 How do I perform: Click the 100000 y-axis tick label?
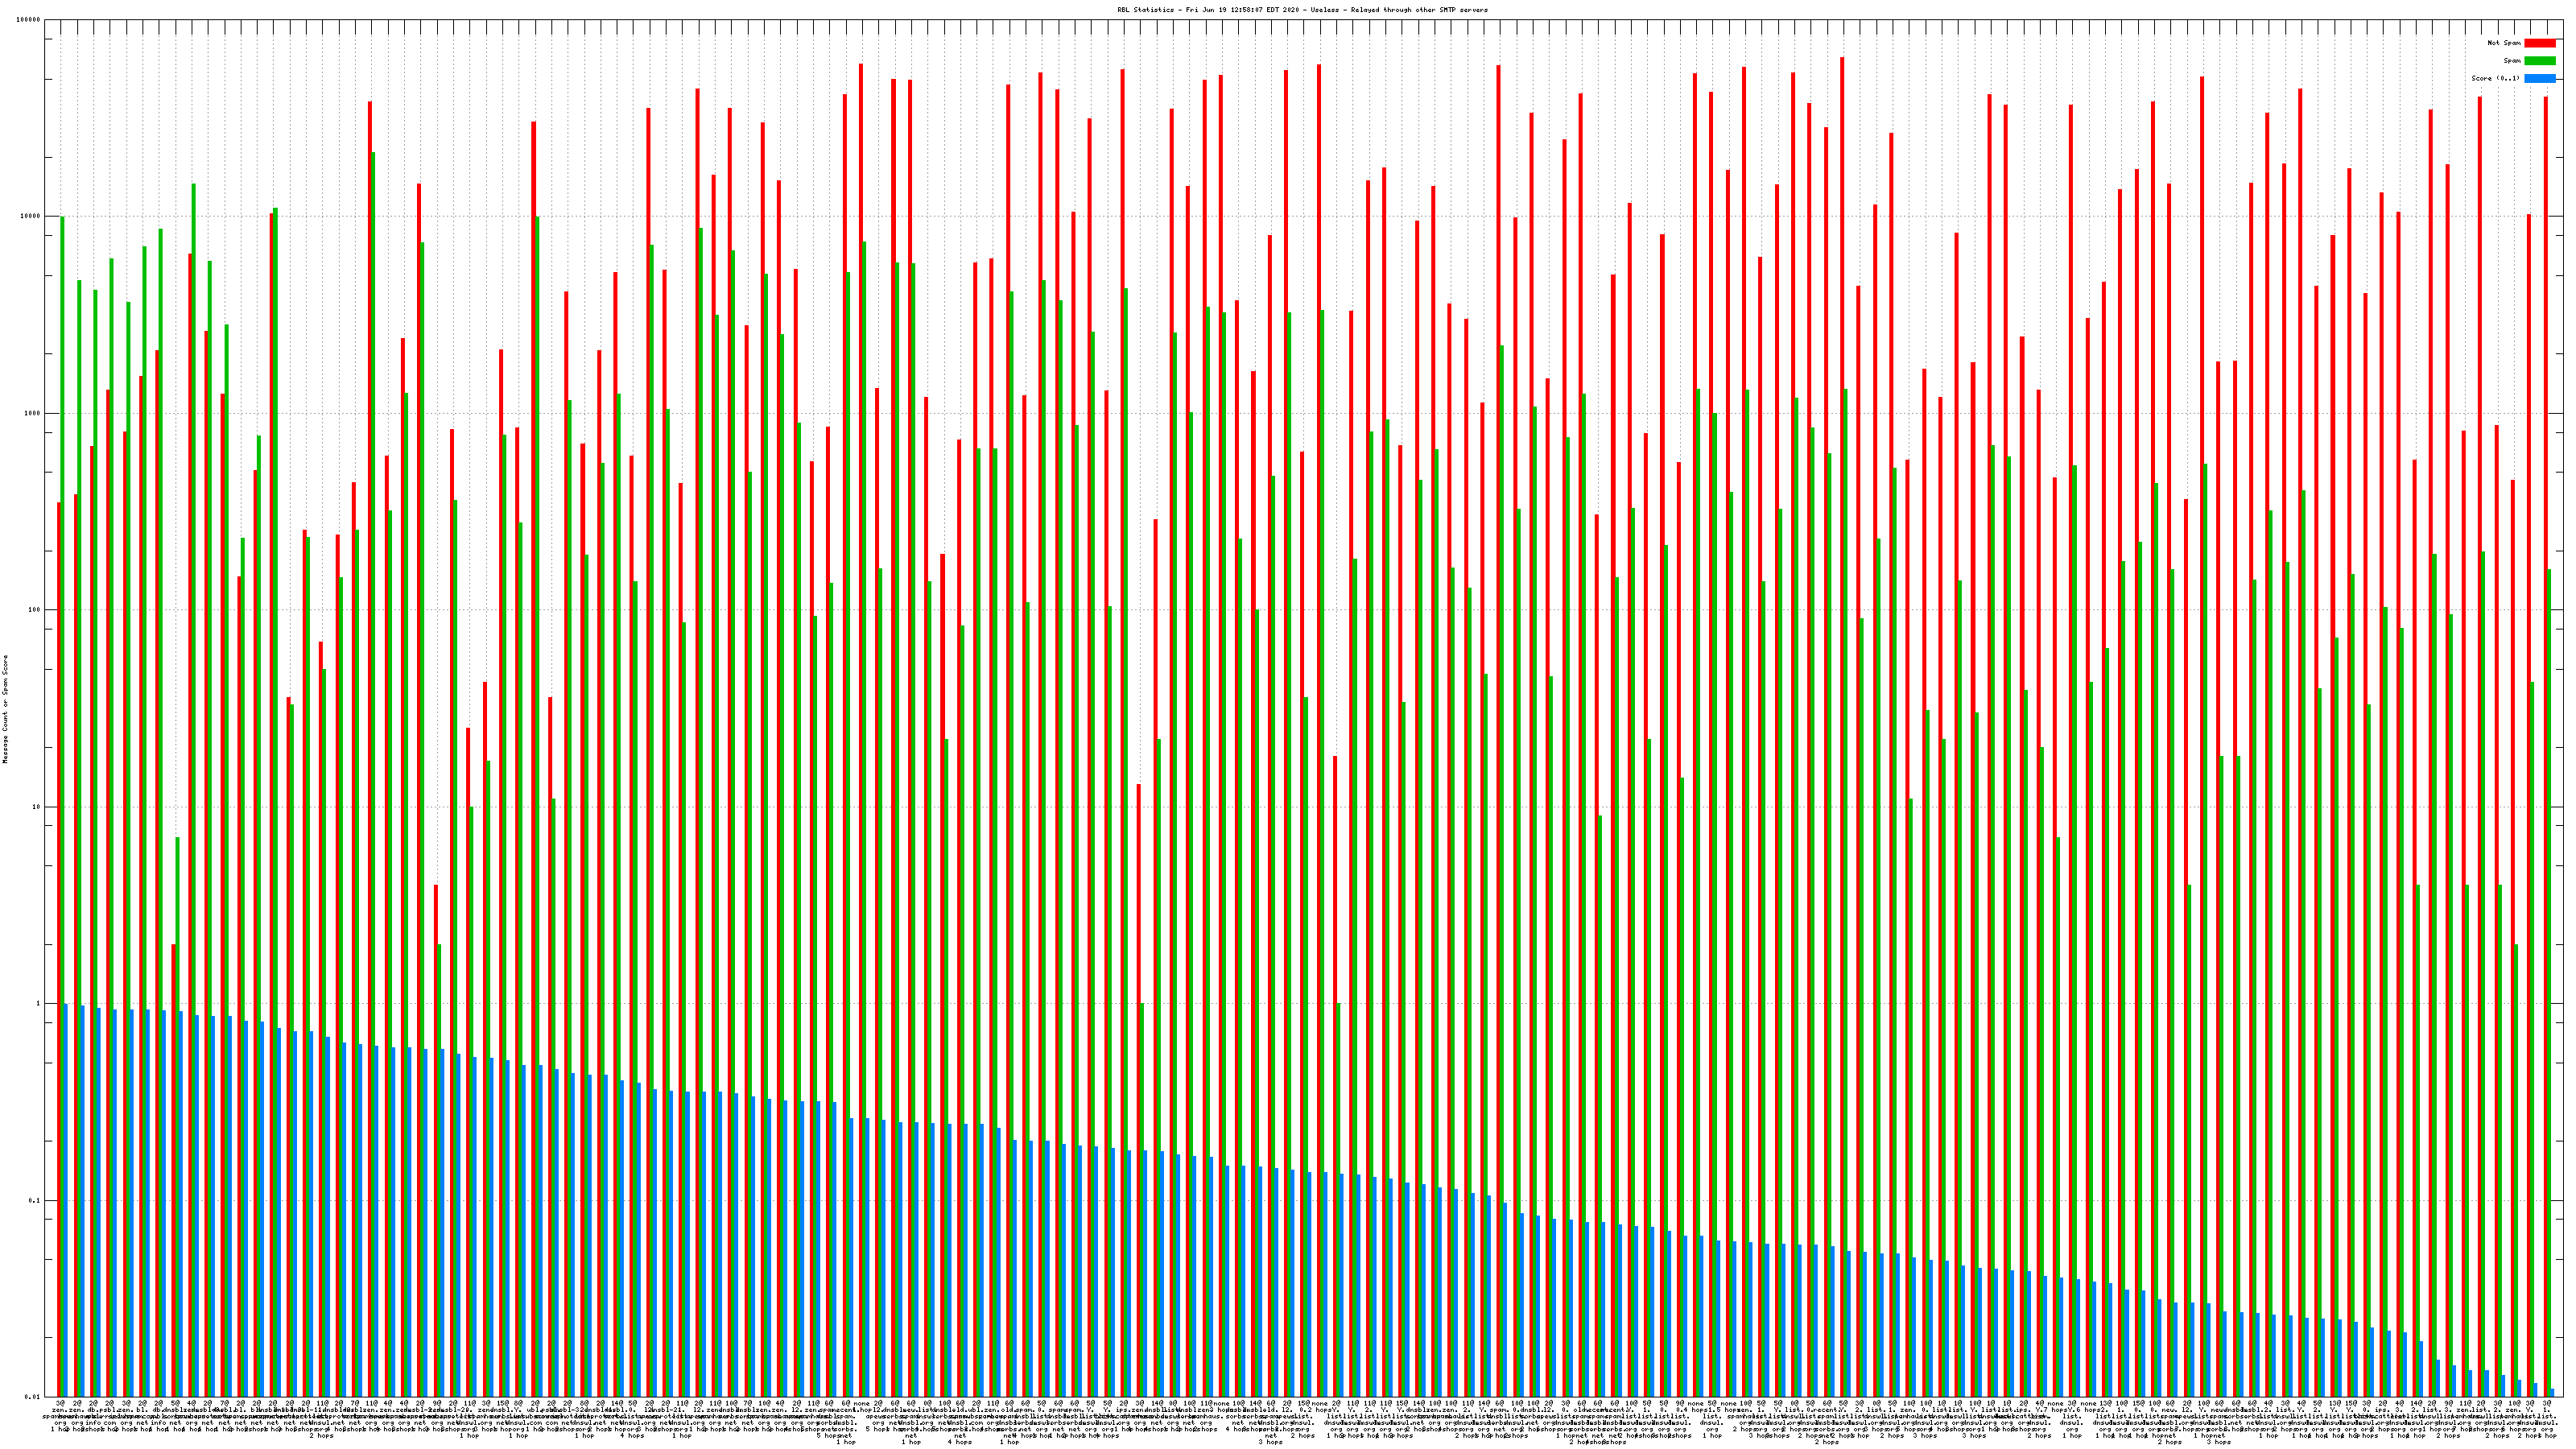tap(30, 20)
